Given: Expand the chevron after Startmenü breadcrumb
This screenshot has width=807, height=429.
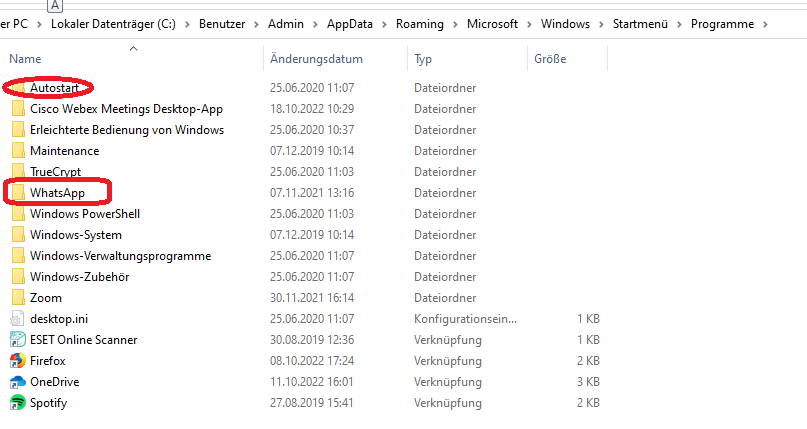Looking at the screenshot, I should point(679,24).
